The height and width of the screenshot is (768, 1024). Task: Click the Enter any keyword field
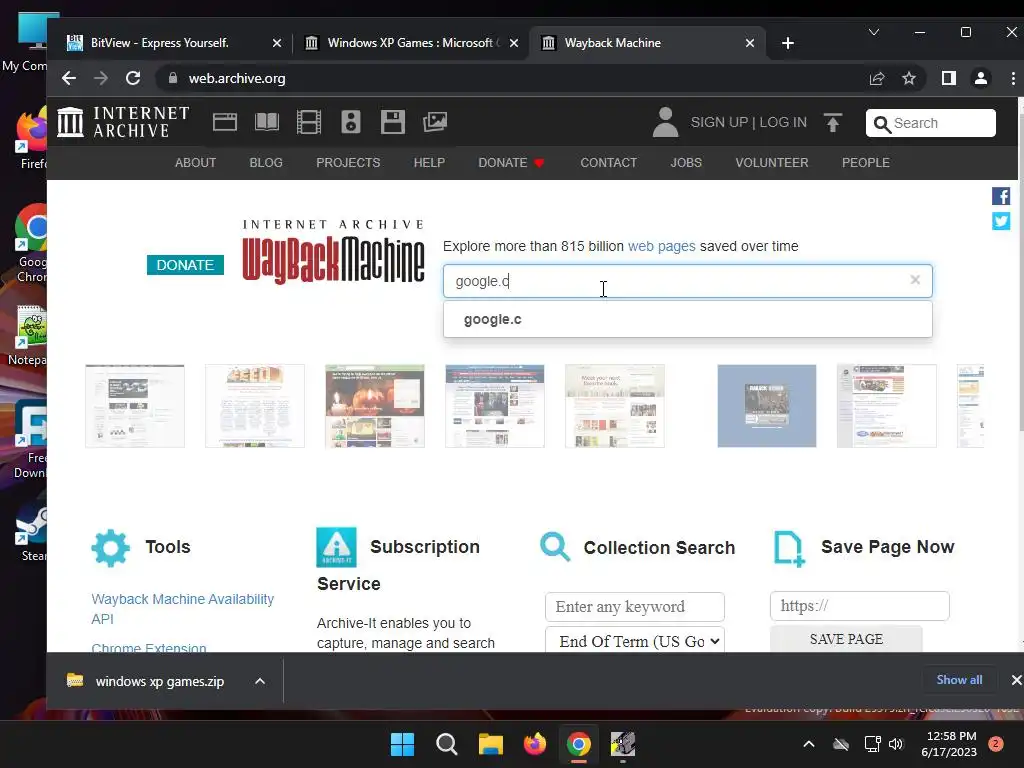pos(635,607)
